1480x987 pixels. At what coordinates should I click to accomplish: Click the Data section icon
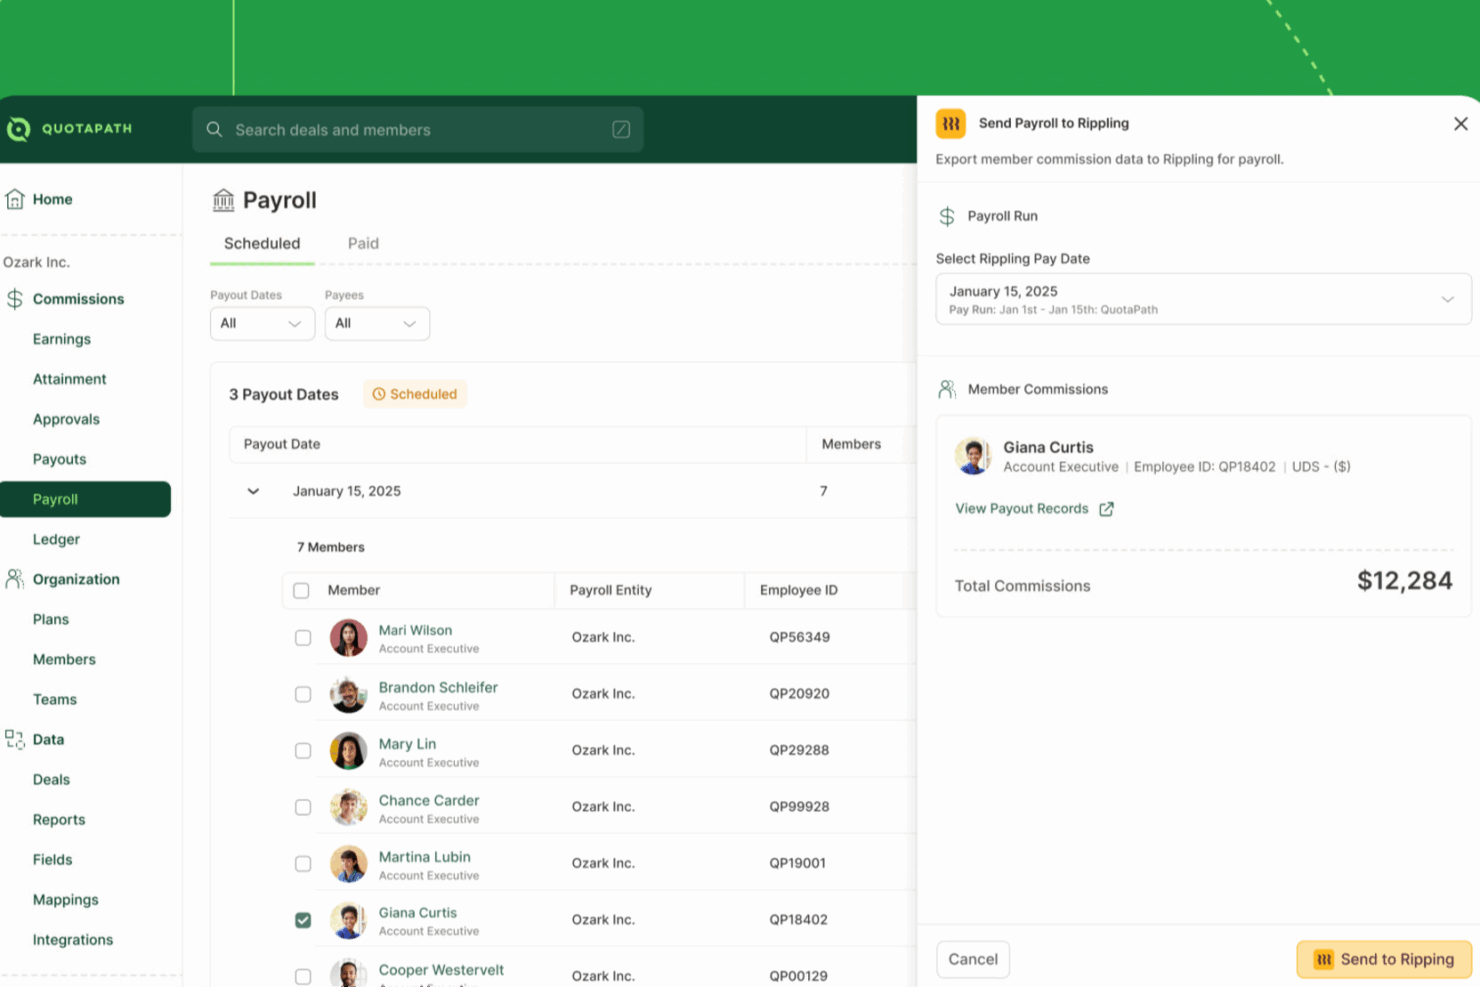[x=15, y=739]
